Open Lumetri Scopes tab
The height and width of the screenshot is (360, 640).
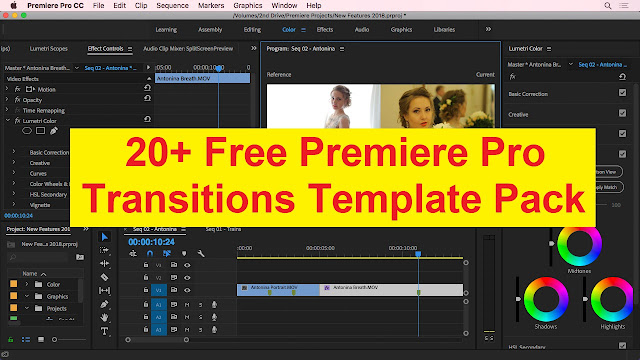(x=49, y=49)
